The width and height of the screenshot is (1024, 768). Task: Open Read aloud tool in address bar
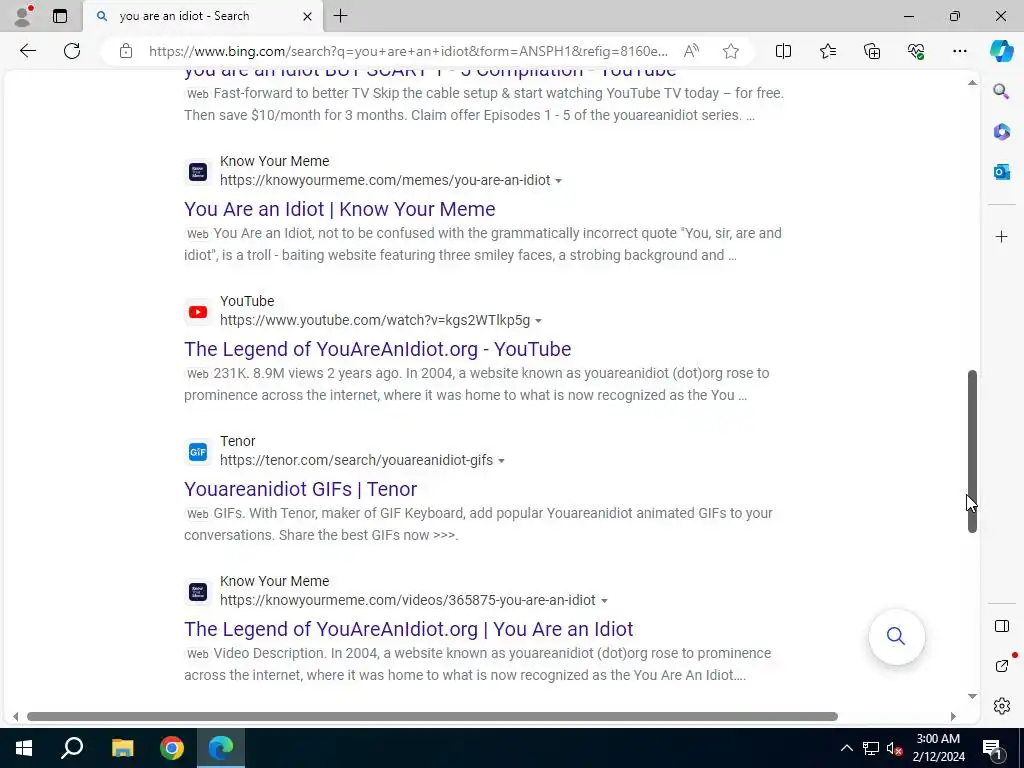click(691, 51)
